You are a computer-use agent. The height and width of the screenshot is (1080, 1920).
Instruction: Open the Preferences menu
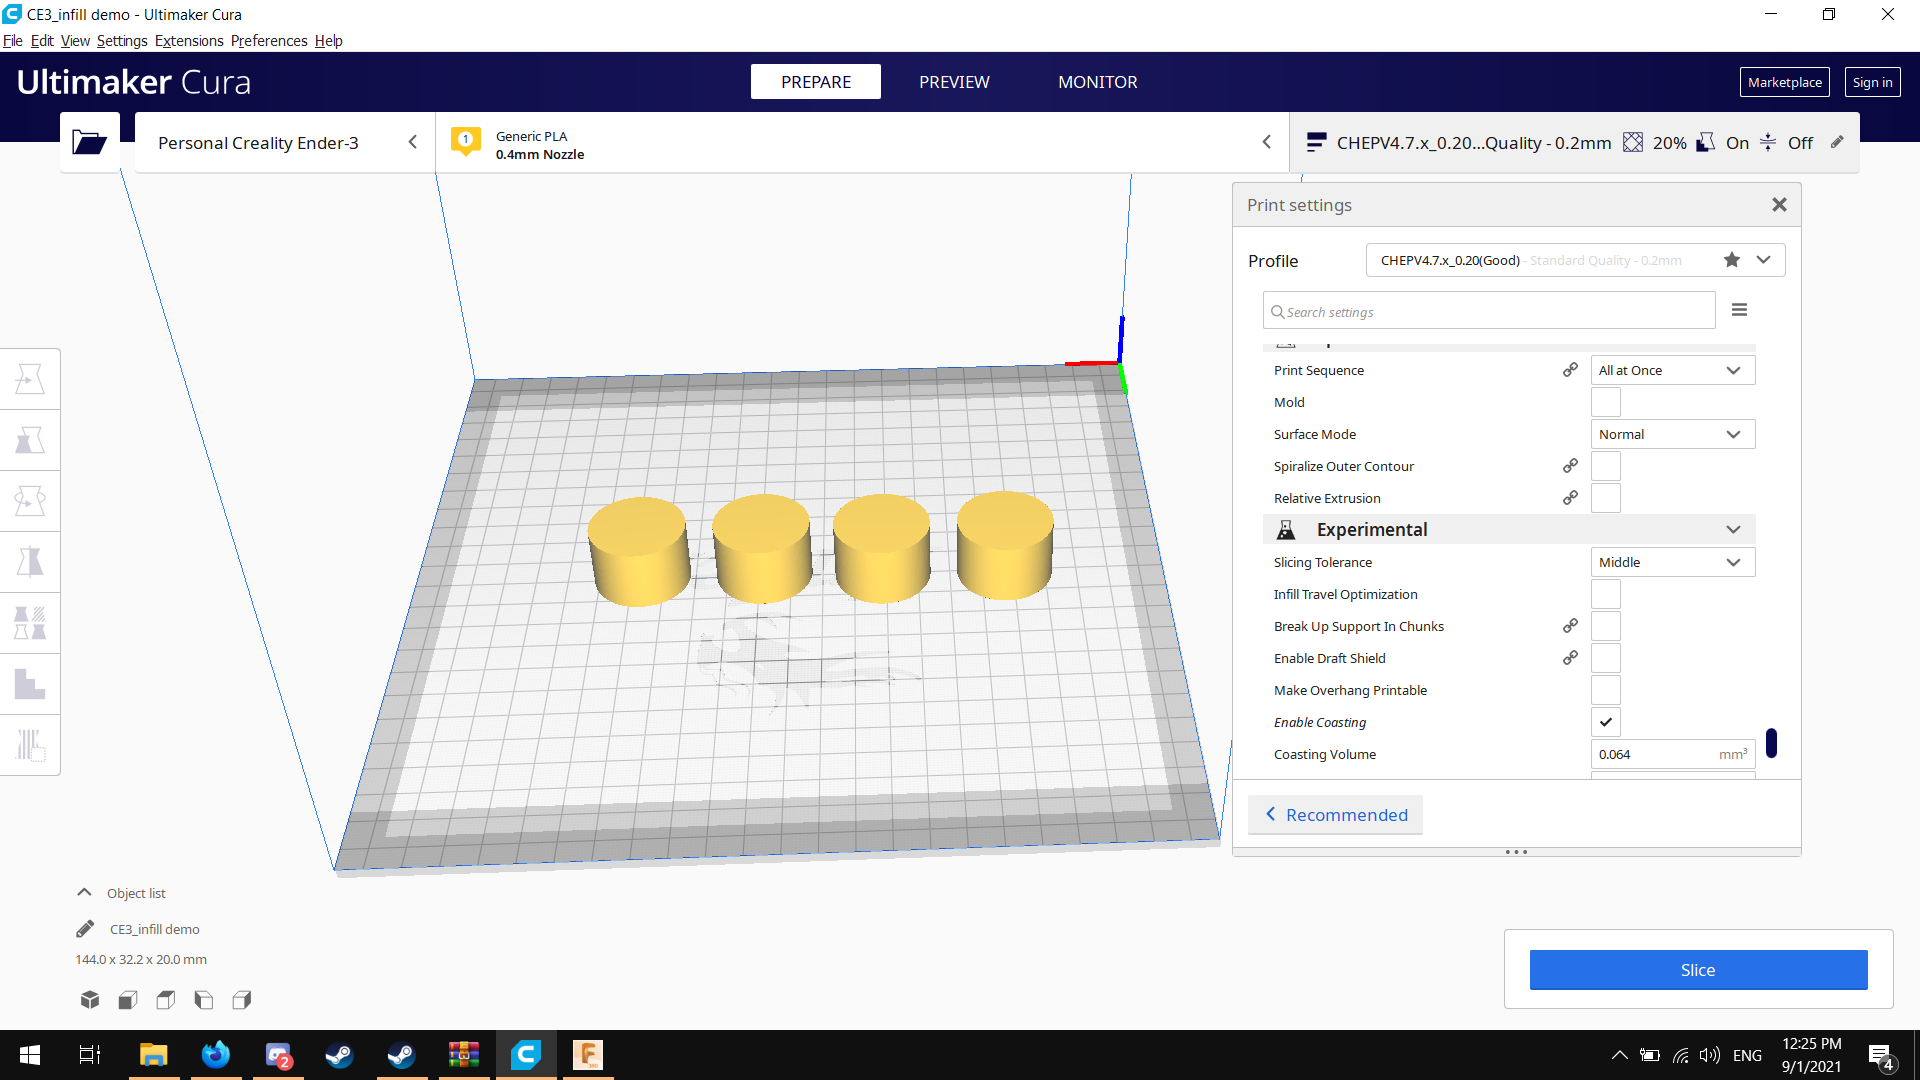269,41
